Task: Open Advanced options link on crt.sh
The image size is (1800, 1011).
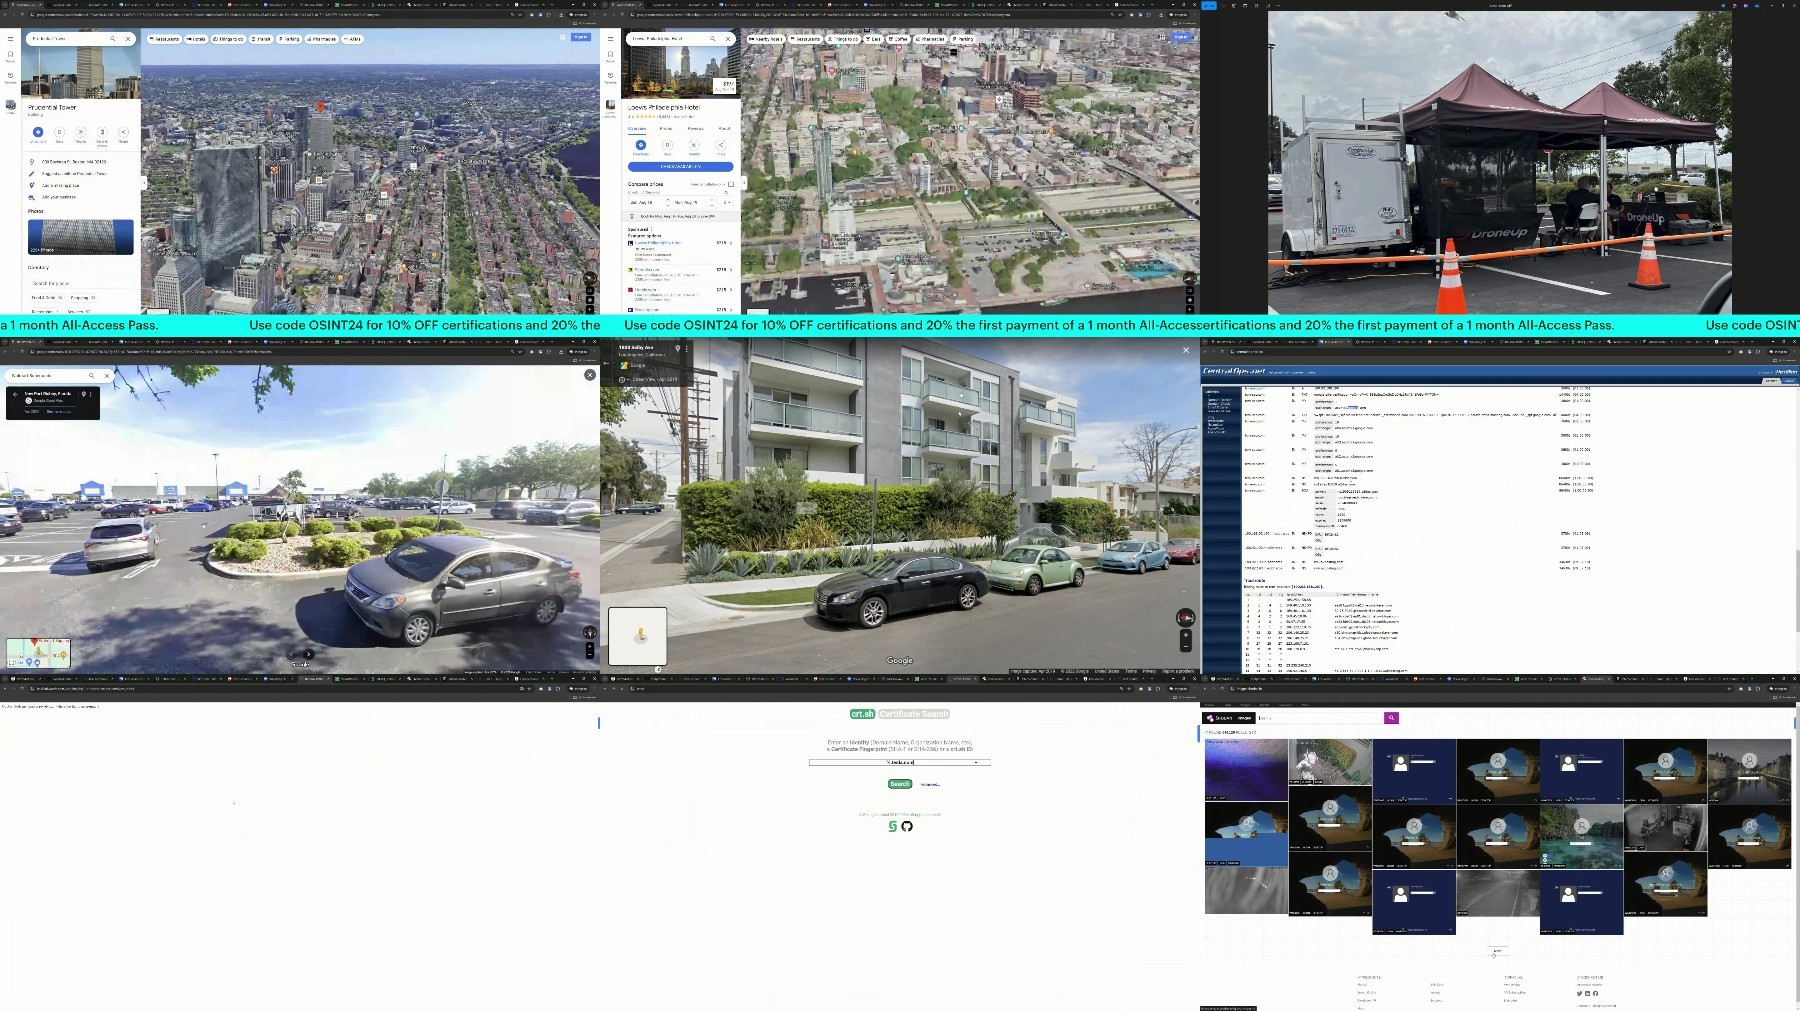Action: coord(930,785)
